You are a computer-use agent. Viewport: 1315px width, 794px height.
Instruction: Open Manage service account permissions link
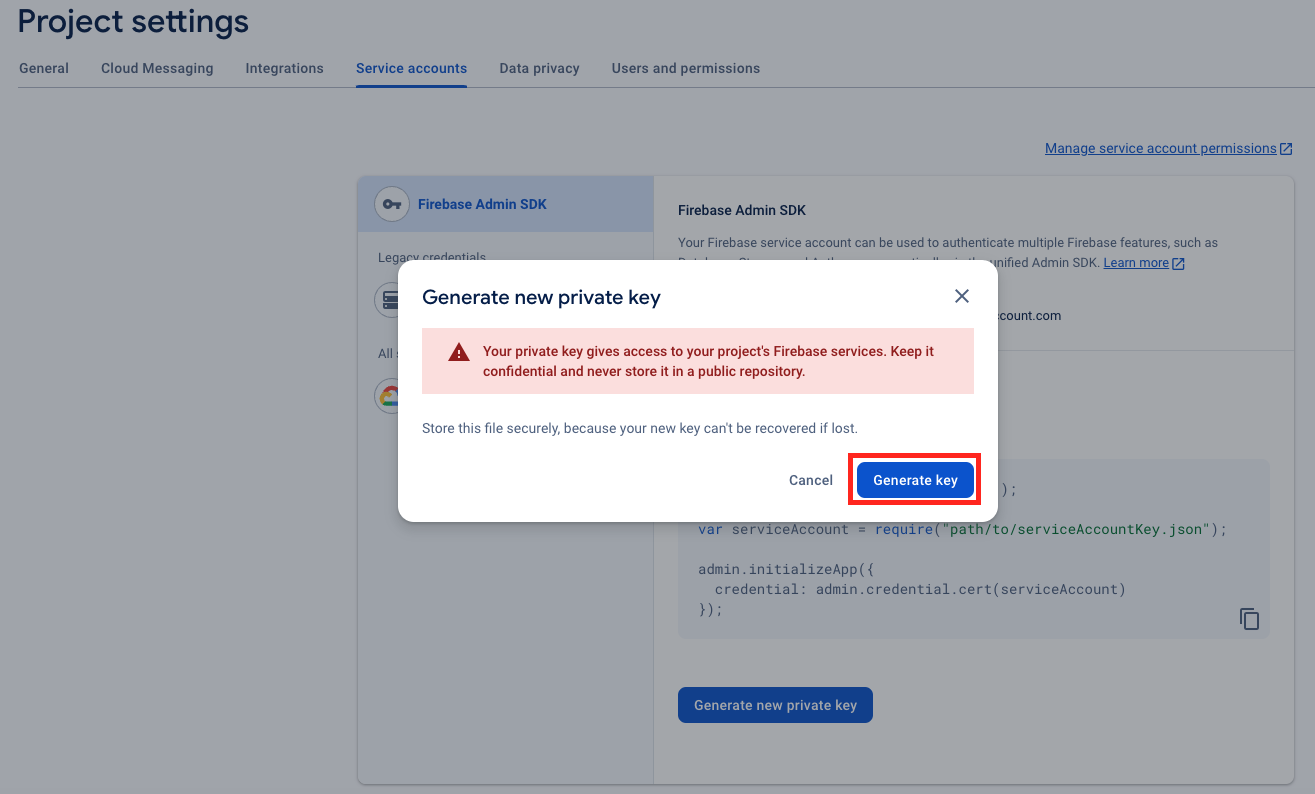[1160, 149]
